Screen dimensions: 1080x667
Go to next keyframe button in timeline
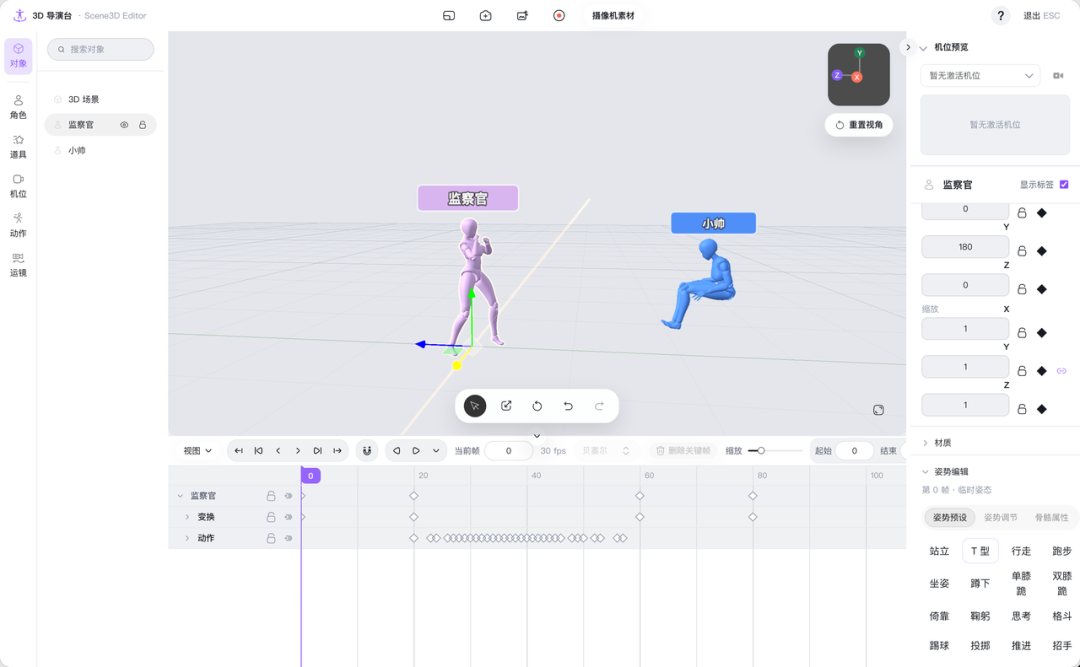(318, 451)
